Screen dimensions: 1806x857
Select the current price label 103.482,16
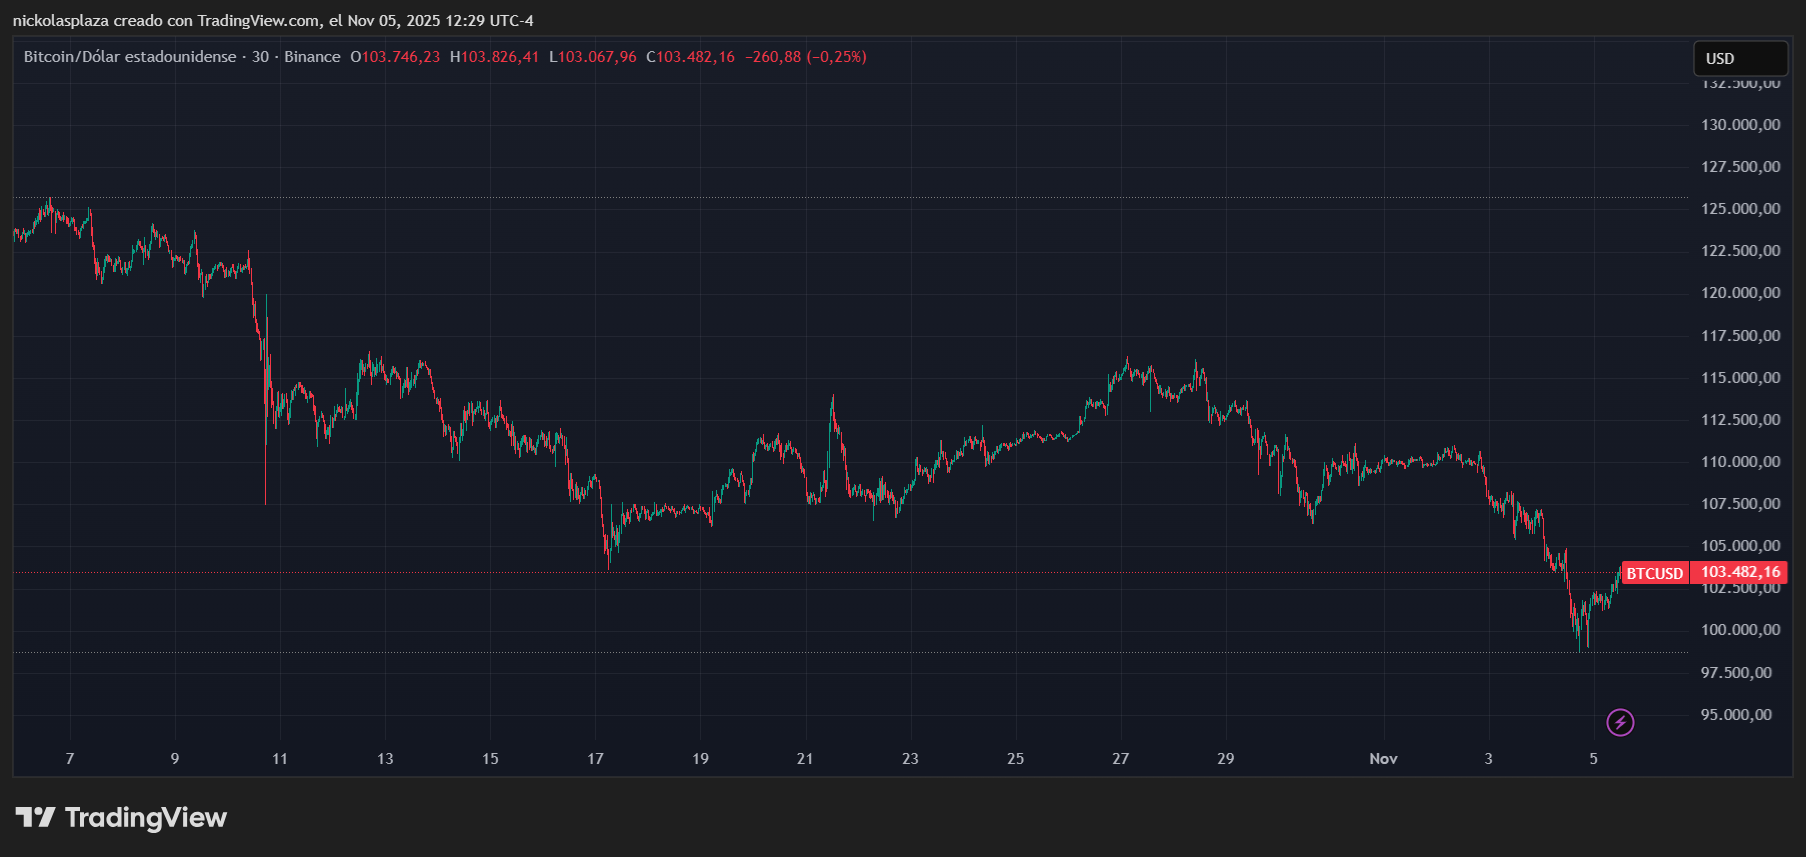point(1740,572)
